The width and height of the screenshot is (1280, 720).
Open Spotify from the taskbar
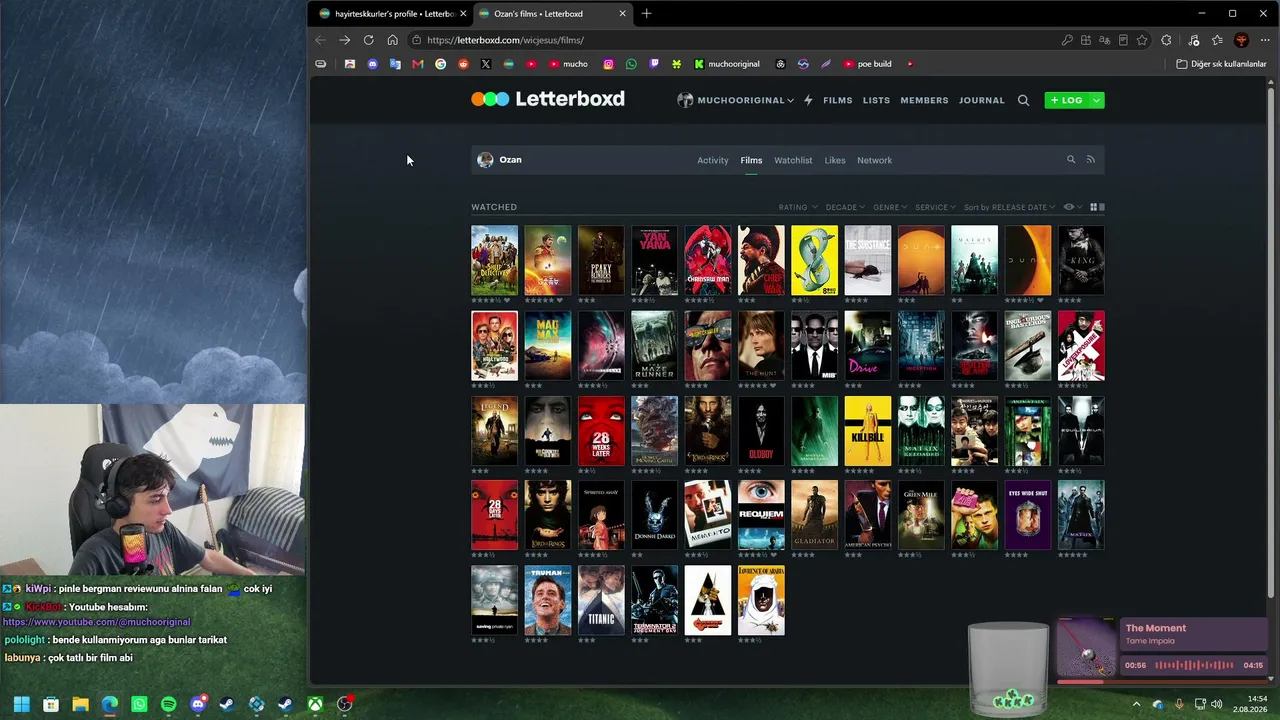tap(168, 704)
